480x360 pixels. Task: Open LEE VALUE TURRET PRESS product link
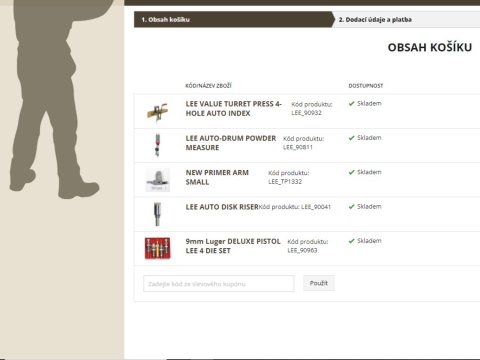coord(234,109)
